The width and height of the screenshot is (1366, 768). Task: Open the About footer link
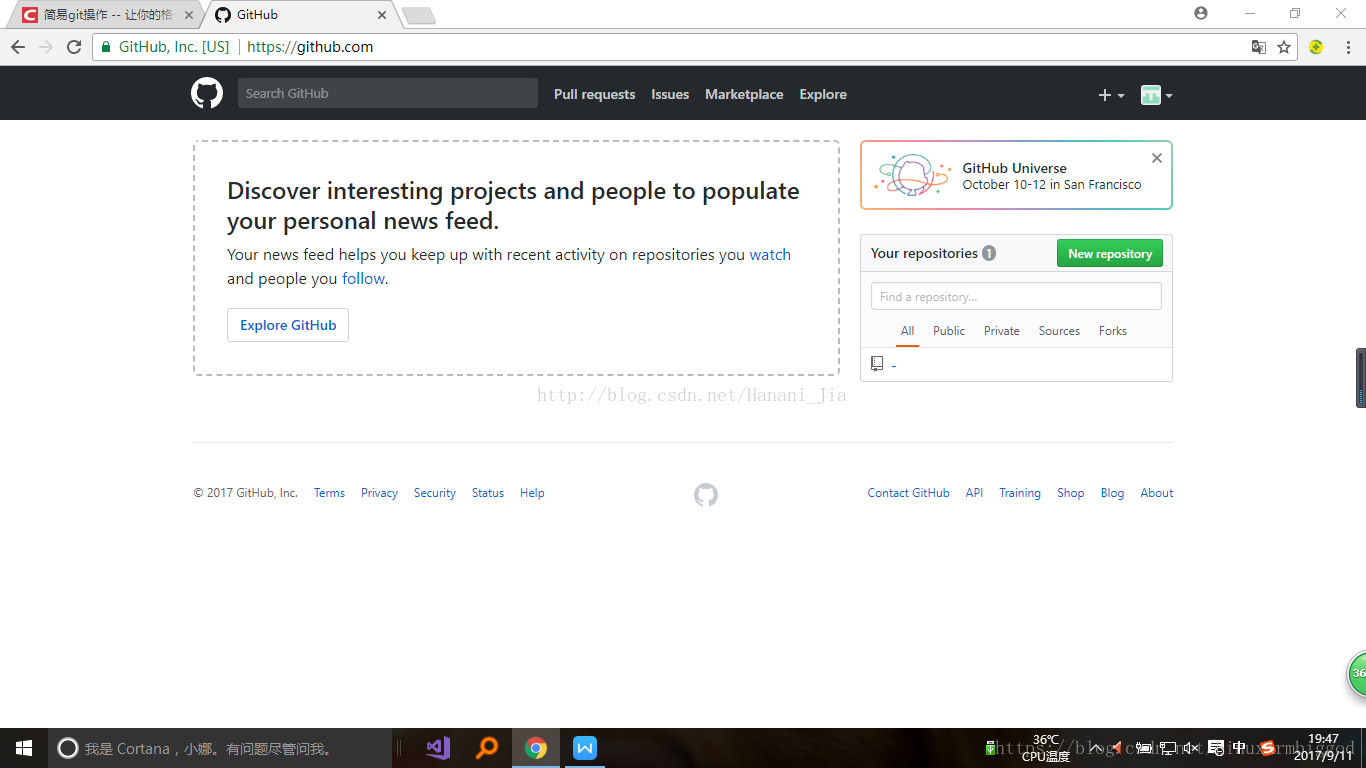pyautogui.click(x=1157, y=493)
